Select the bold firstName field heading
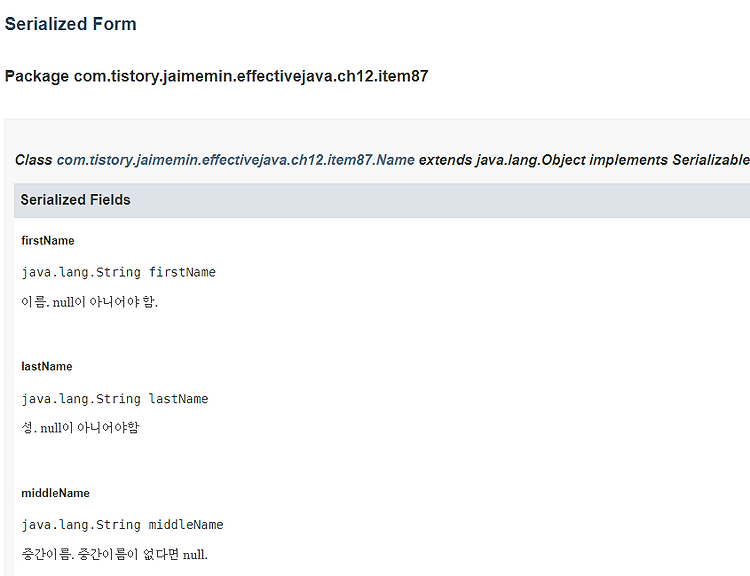This screenshot has height=576, width=750. point(48,241)
